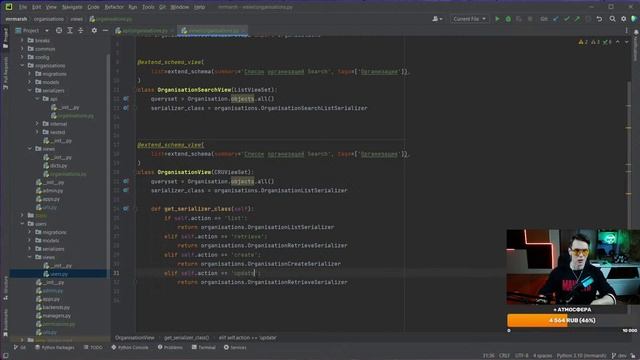Toggle tool window quick access at bottom-left corner

[5, 356]
